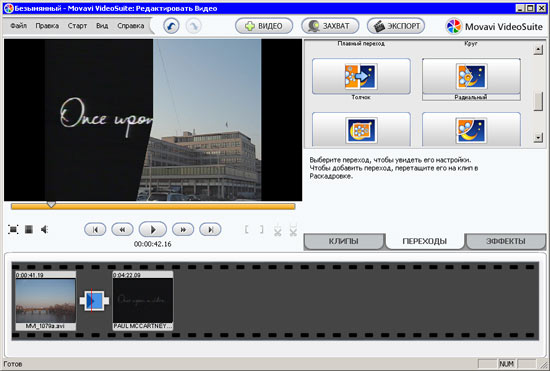
Task: Set the right bracket end marker
Action: click(x=262, y=230)
